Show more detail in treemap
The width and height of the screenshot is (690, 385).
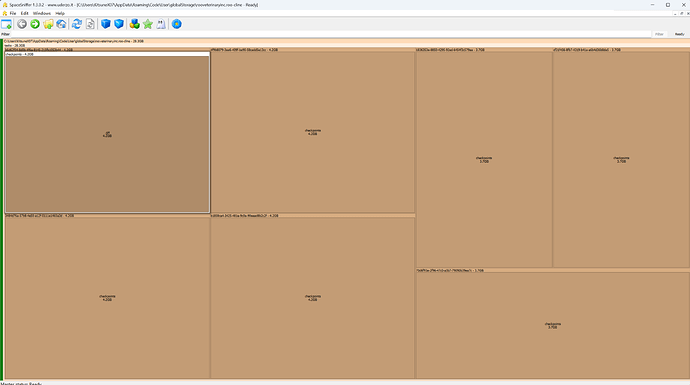tap(119, 24)
